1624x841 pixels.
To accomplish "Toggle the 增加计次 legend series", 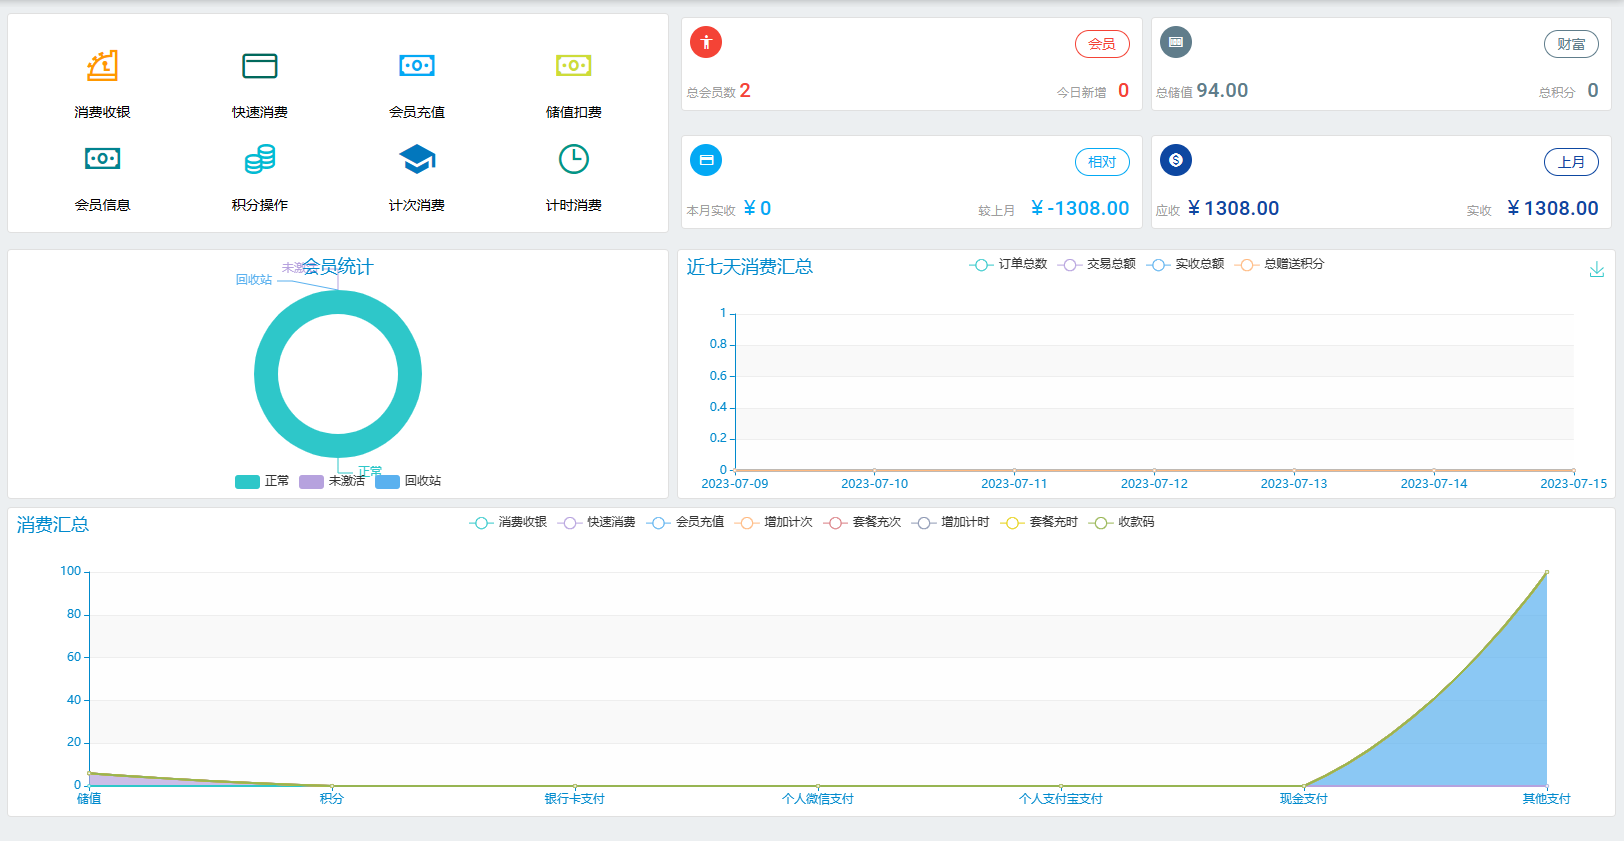I will (x=774, y=522).
